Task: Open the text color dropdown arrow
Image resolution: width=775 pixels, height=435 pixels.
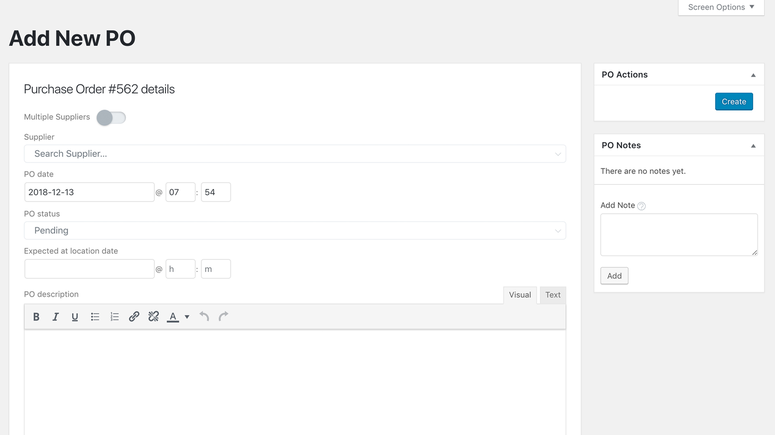Action: coord(187,317)
